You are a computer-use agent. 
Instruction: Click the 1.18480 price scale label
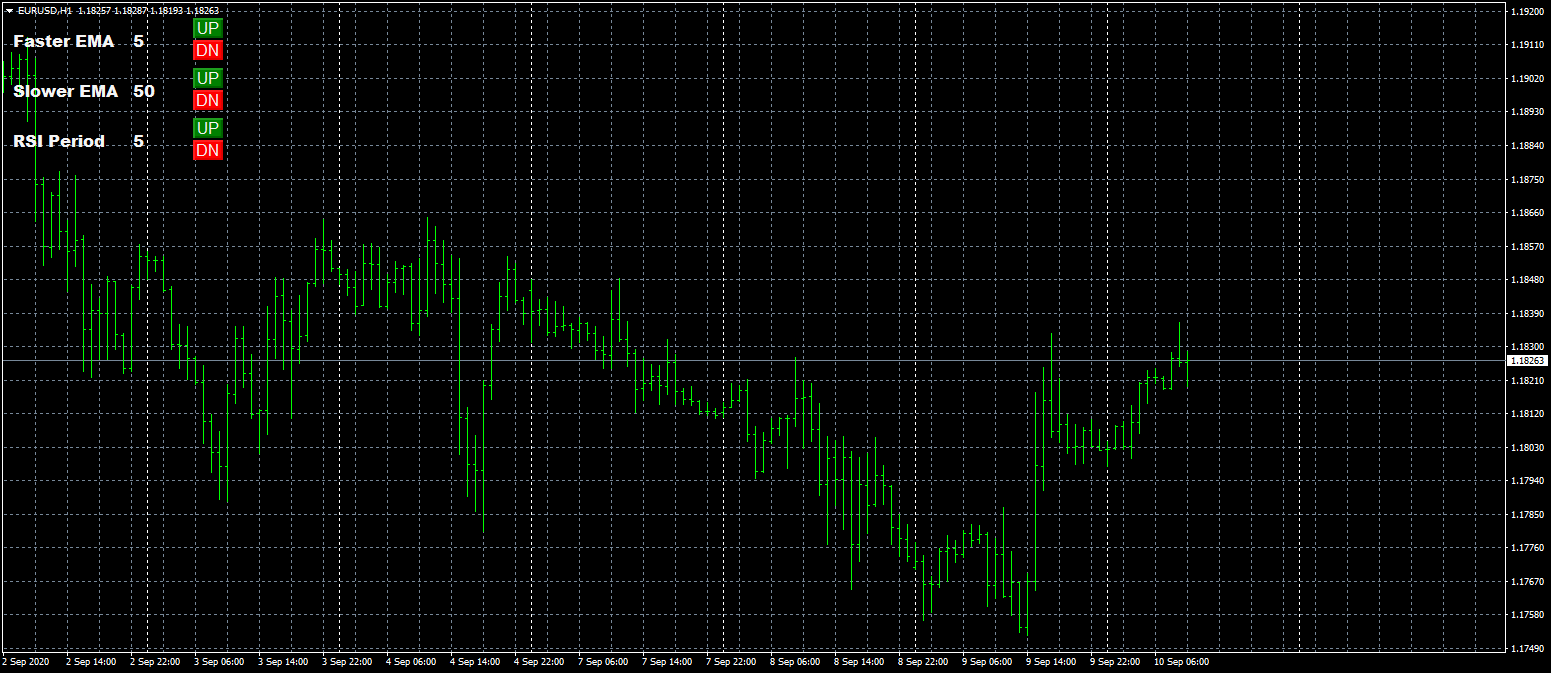pyautogui.click(x=1526, y=279)
